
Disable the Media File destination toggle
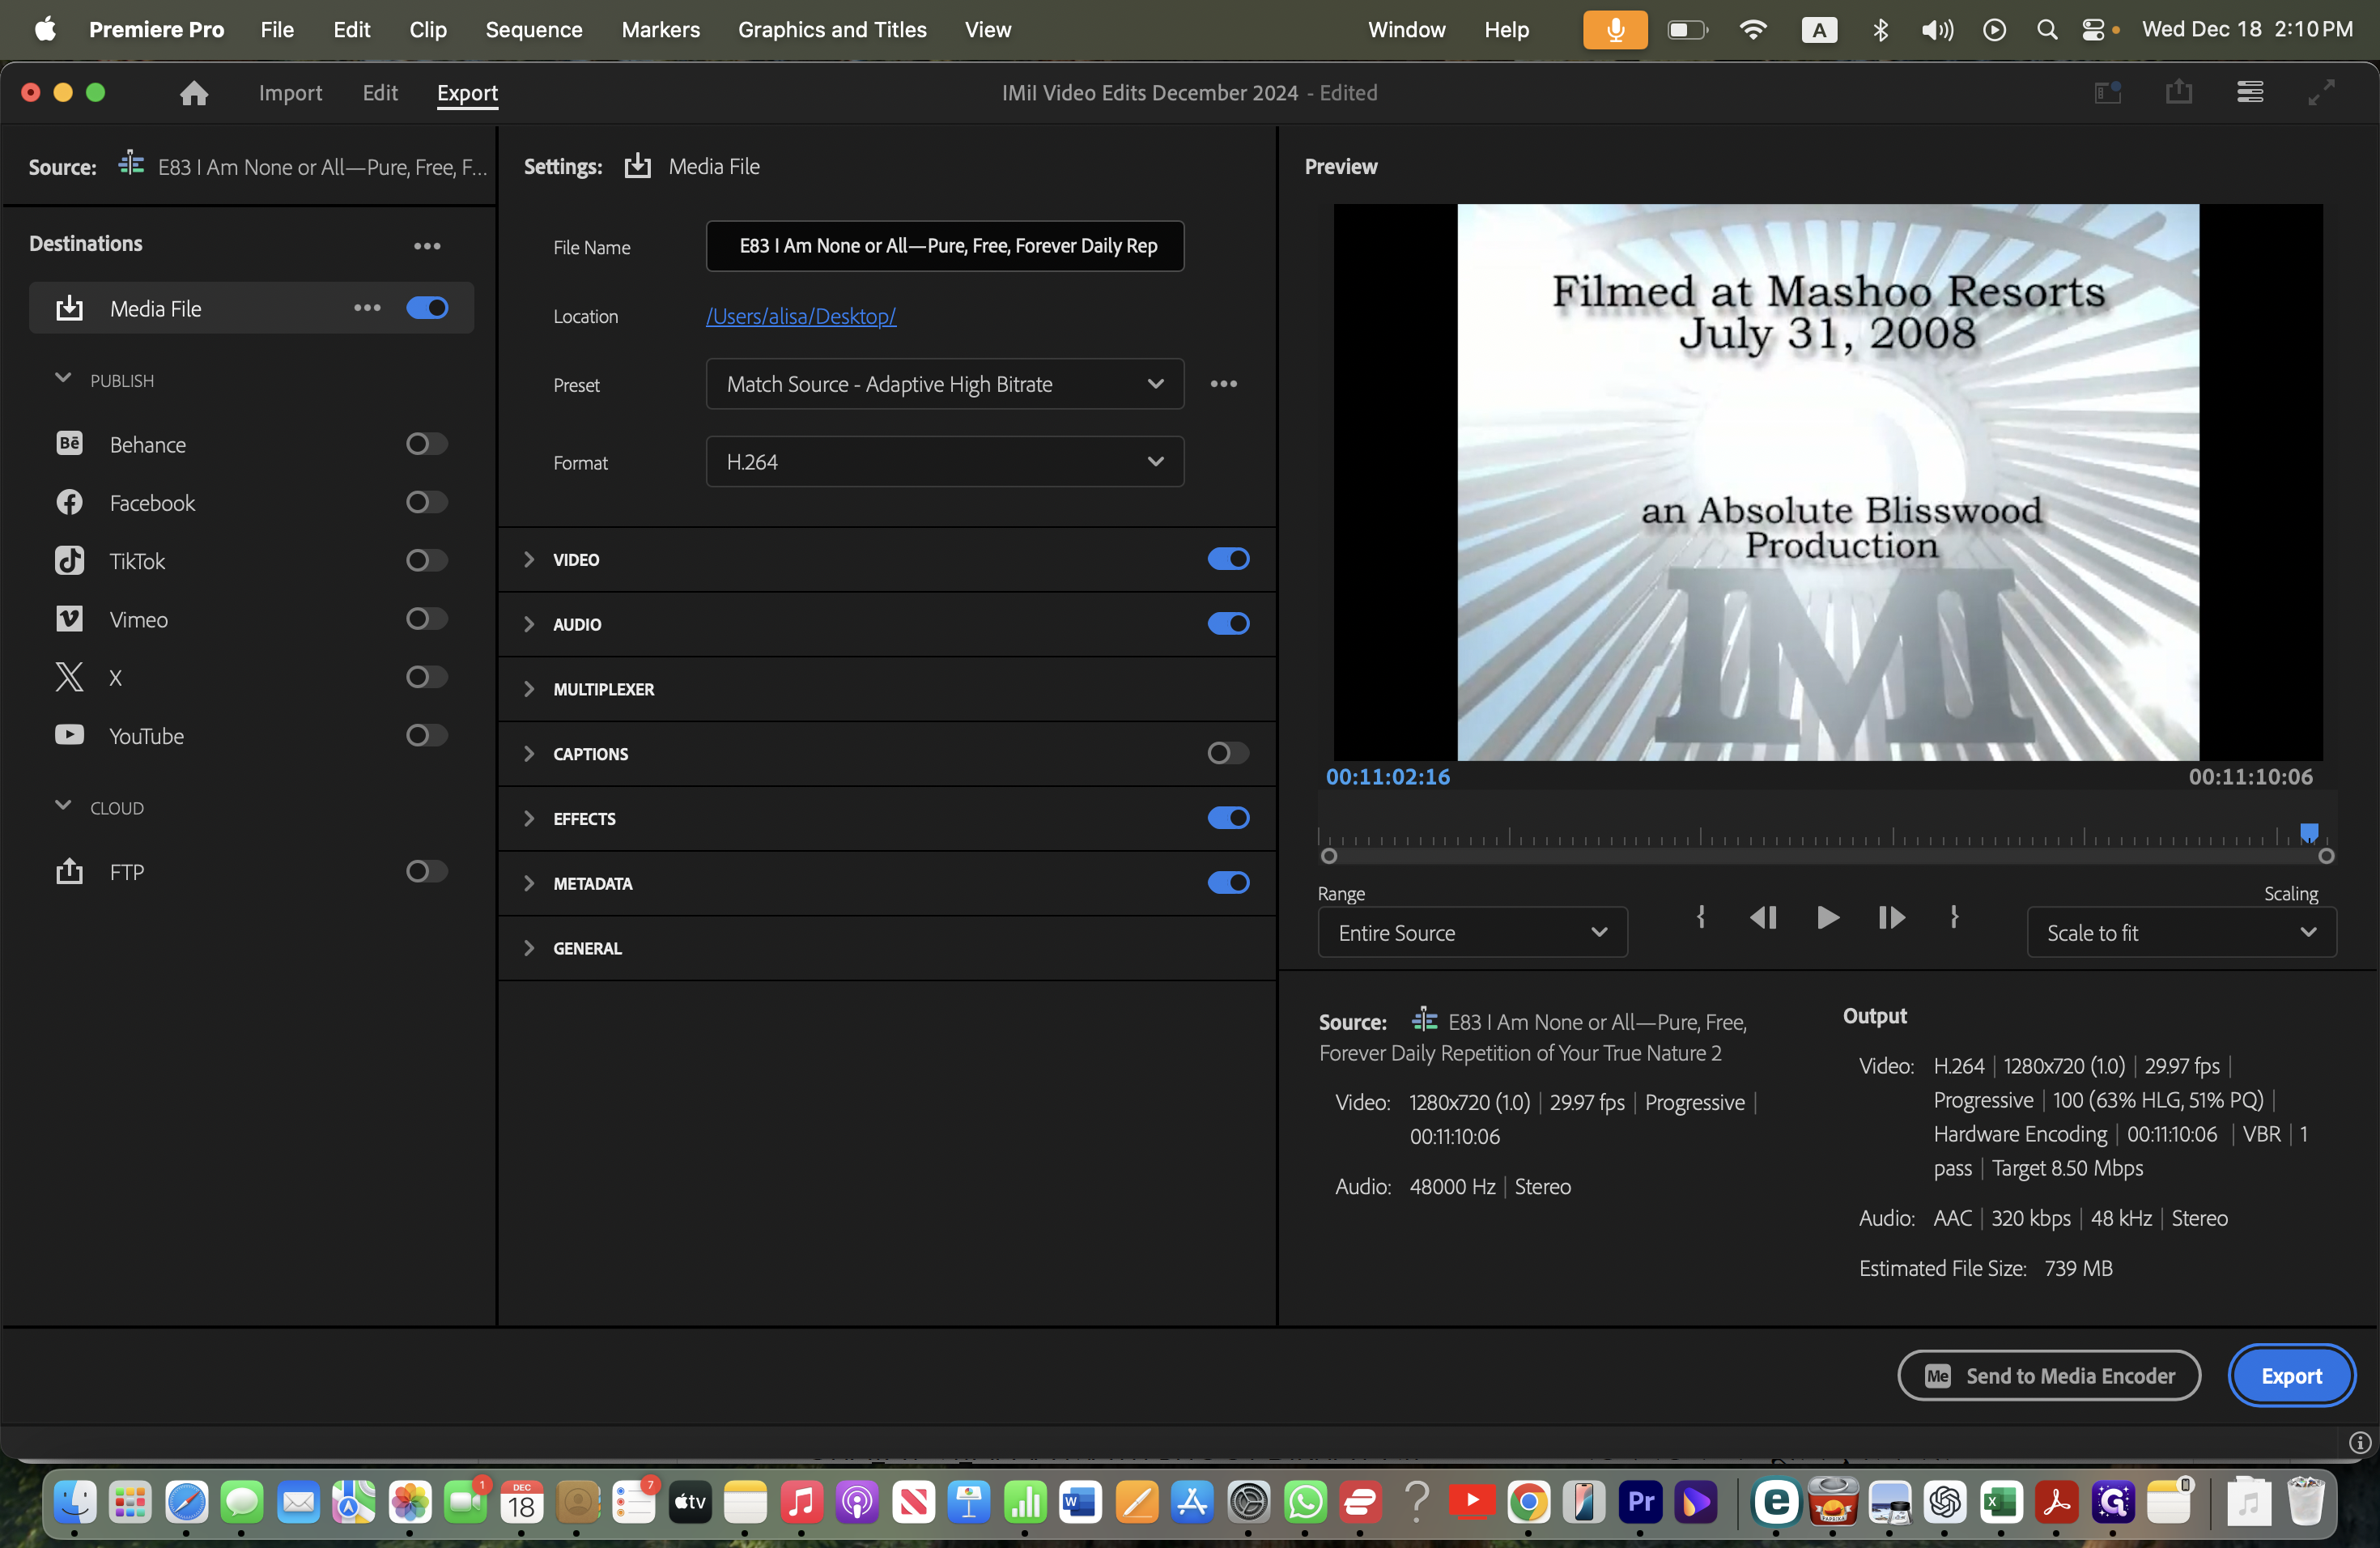point(427,308)
